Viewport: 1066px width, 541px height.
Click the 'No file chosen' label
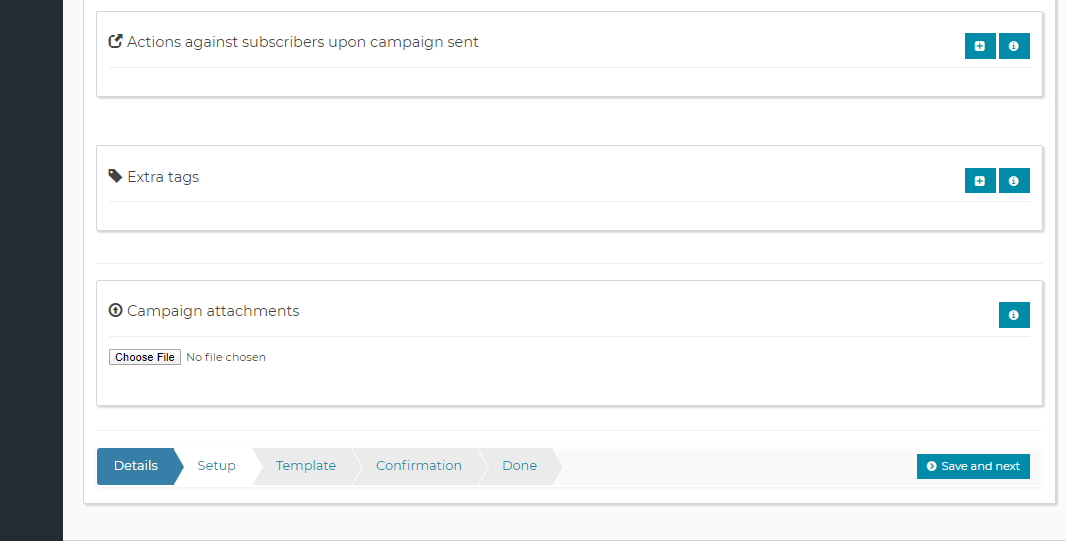[226, 357]
